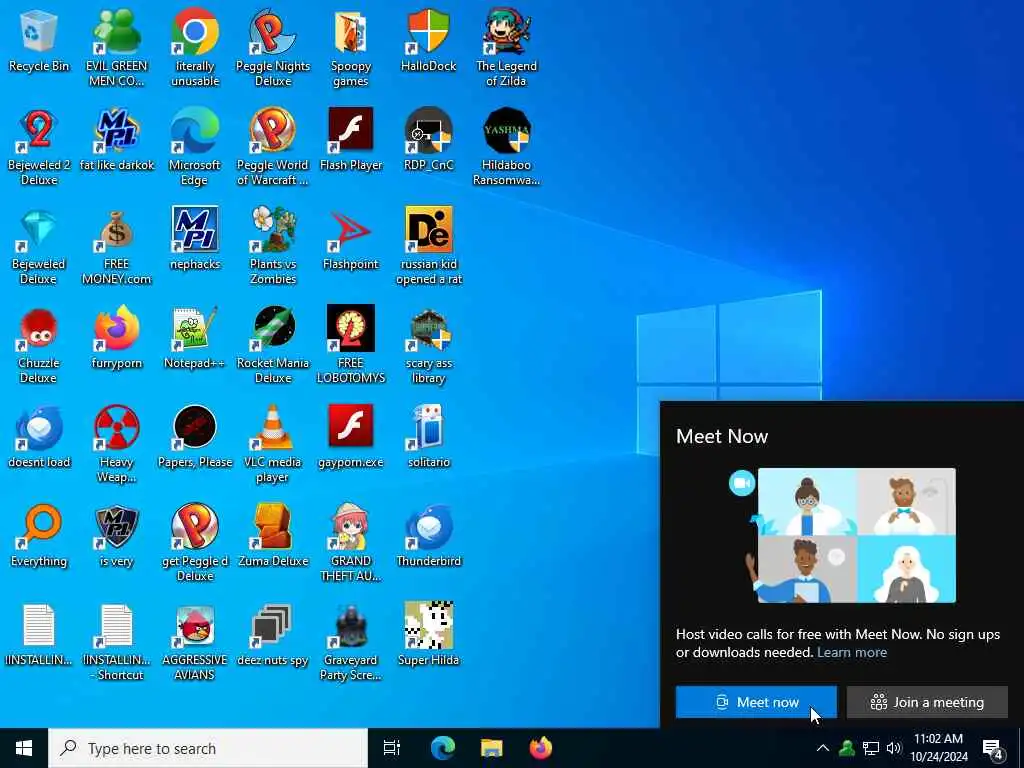Launch Edge from the taskbar
Image resolution: width=1024 pixels, height=768 pixels.
[442, 748]
